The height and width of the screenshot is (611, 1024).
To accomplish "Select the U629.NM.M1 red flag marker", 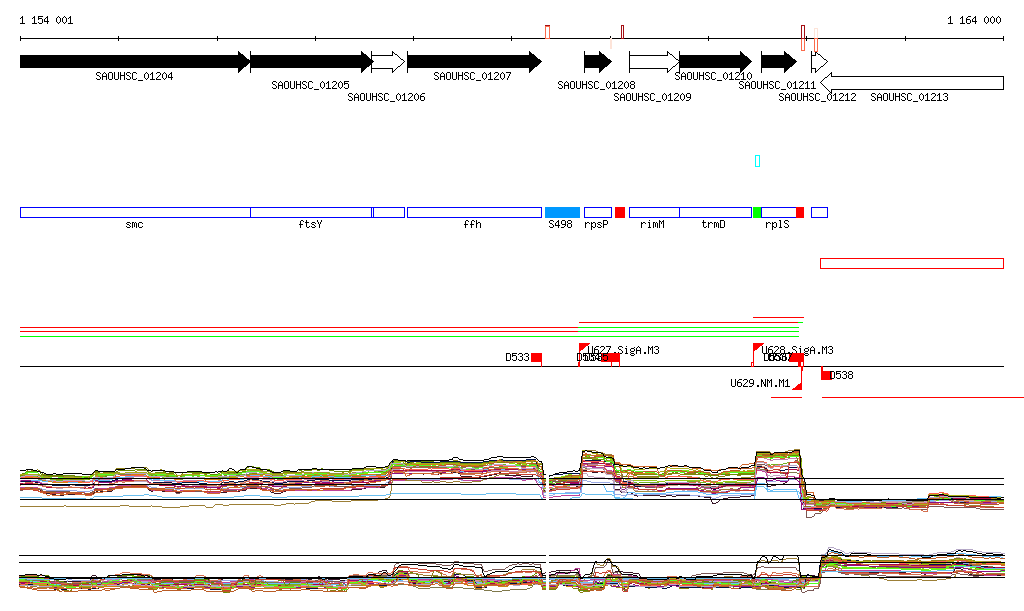I will [797, 385].
